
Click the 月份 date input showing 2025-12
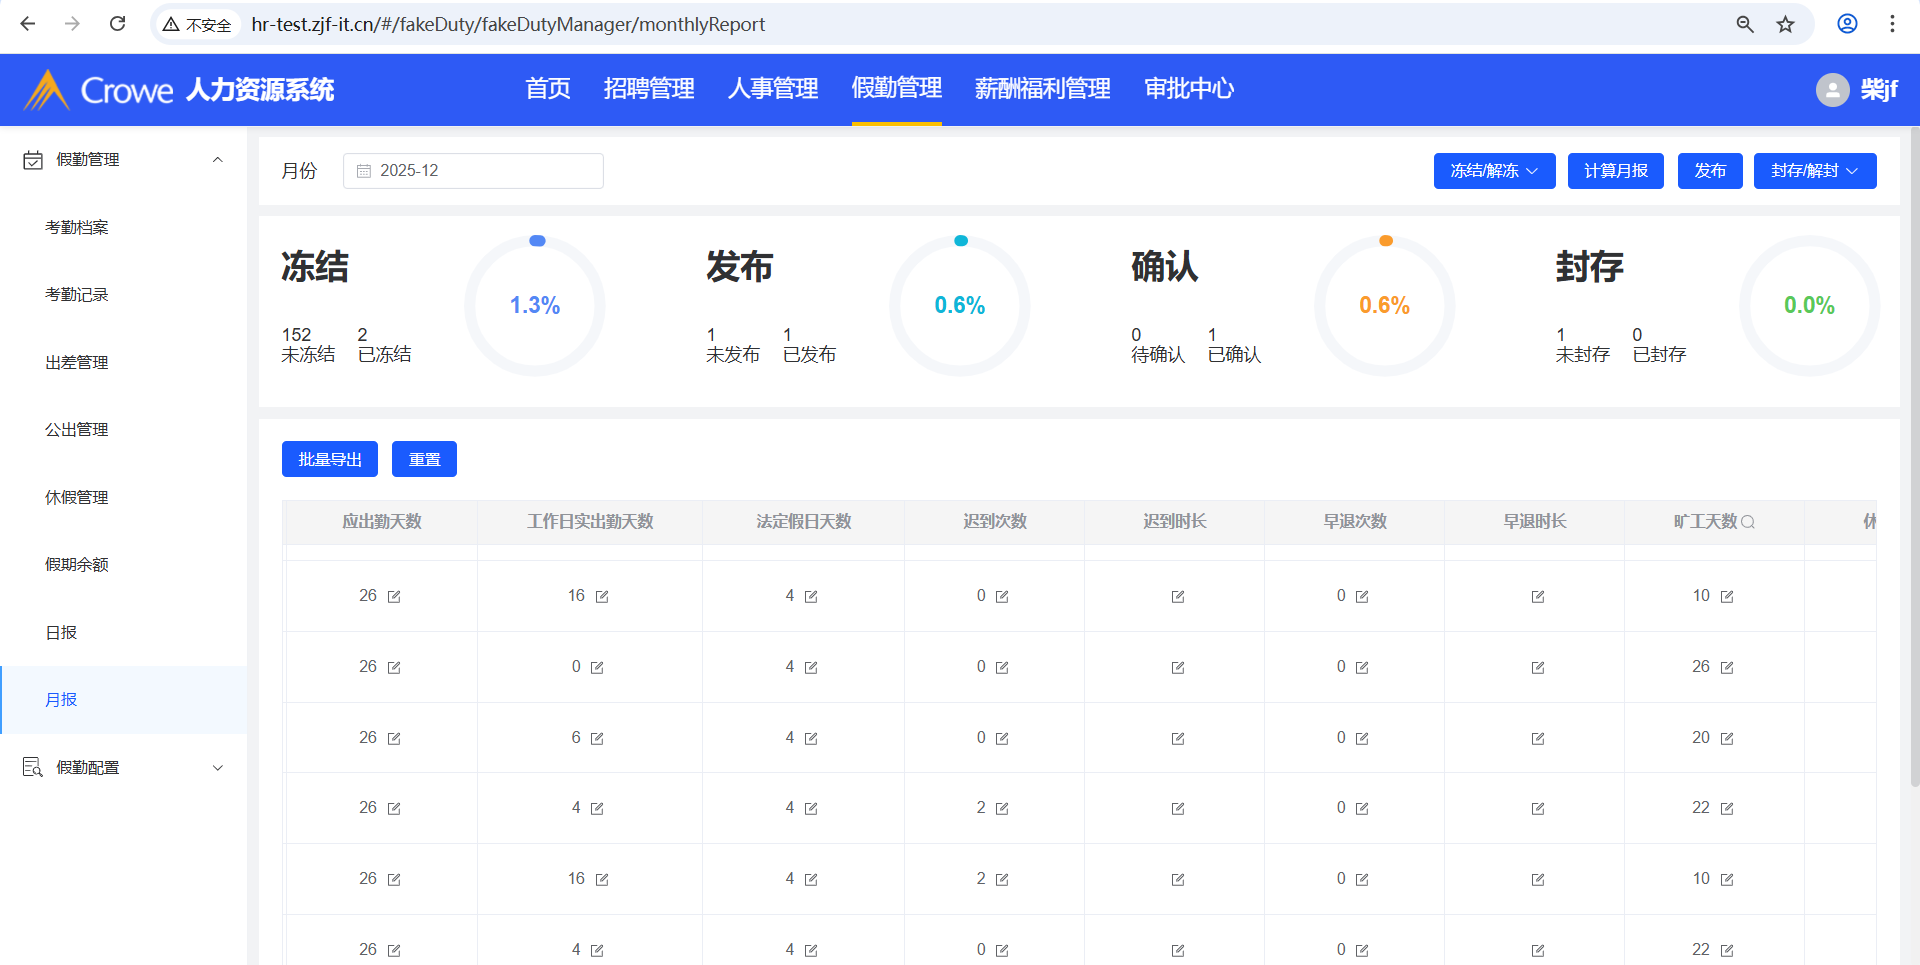click(473, 171)
